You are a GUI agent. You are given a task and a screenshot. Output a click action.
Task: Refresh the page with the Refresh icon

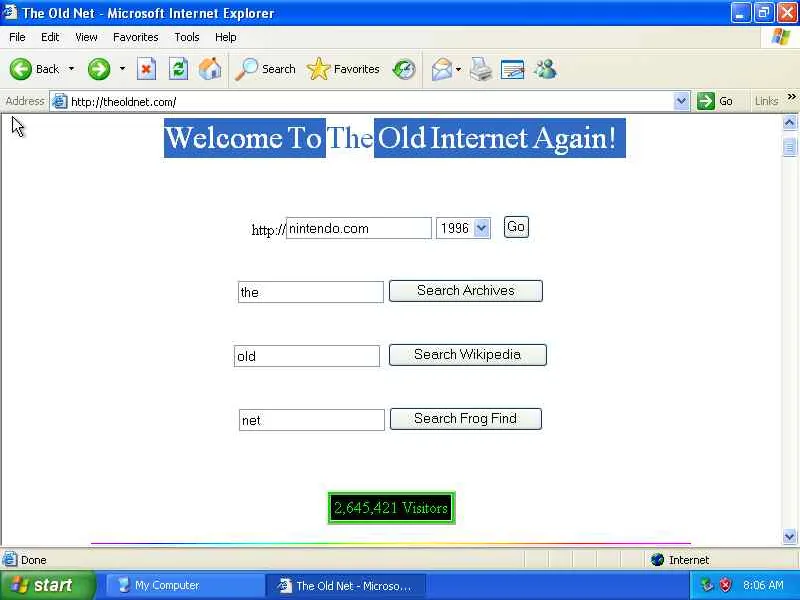[178, 69]
